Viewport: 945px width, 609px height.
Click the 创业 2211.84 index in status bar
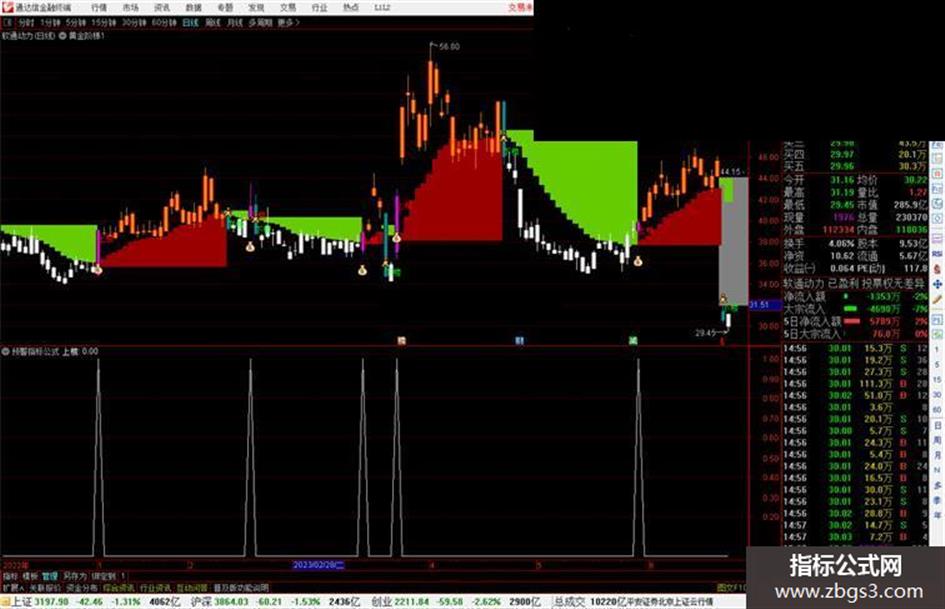tap(400, 602)
